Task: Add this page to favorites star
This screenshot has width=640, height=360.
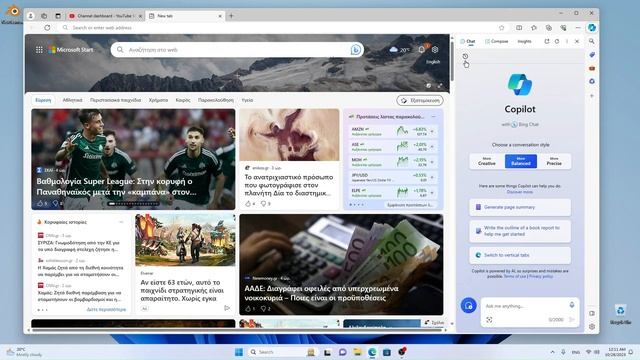Action: point(502,28)
